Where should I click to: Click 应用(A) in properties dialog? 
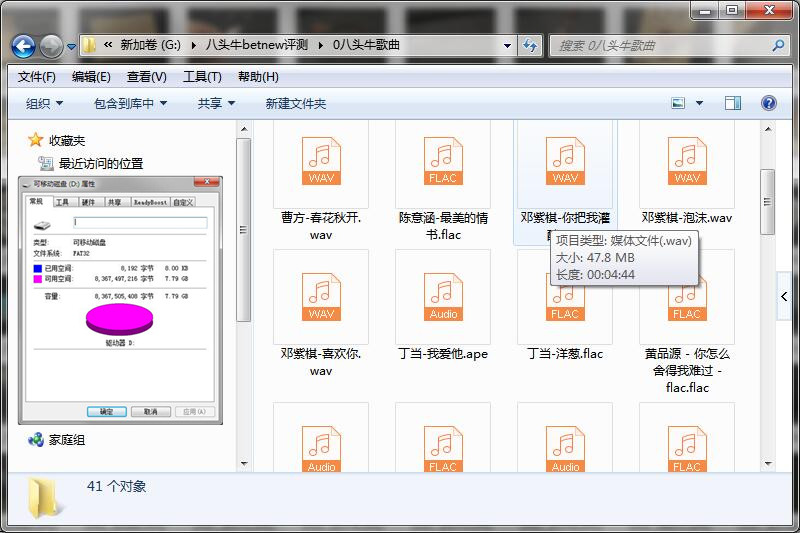(x=194, y=412)
